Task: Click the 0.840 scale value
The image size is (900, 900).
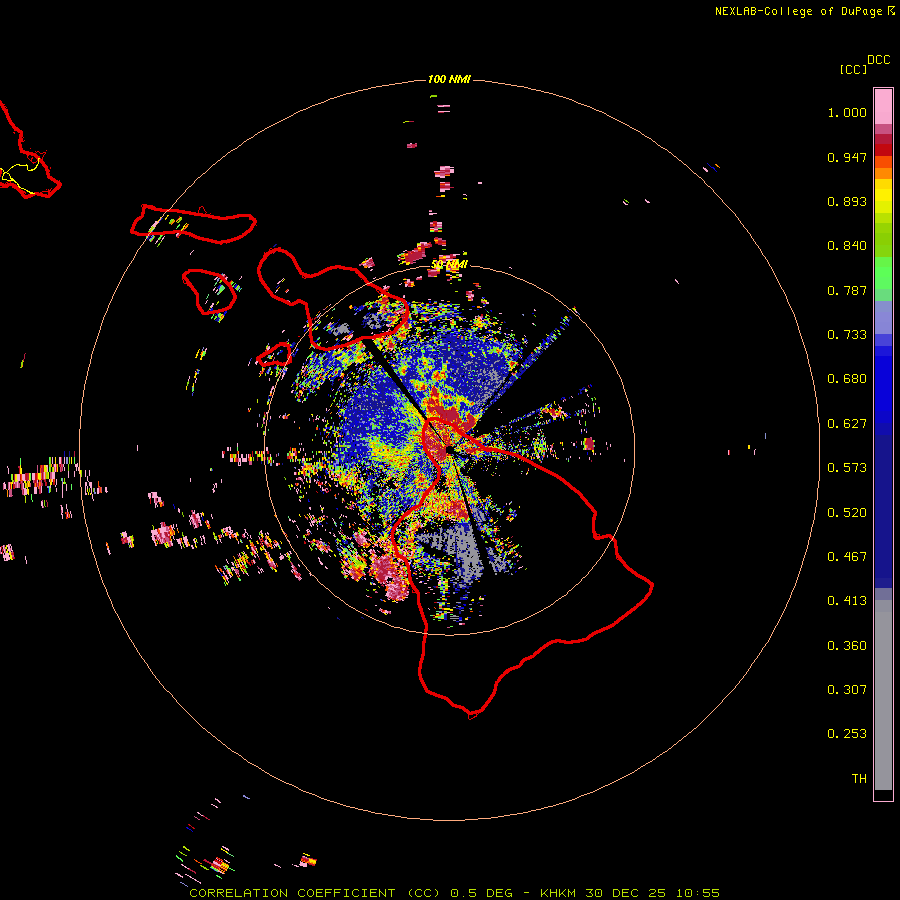Action: coord(847,246)
